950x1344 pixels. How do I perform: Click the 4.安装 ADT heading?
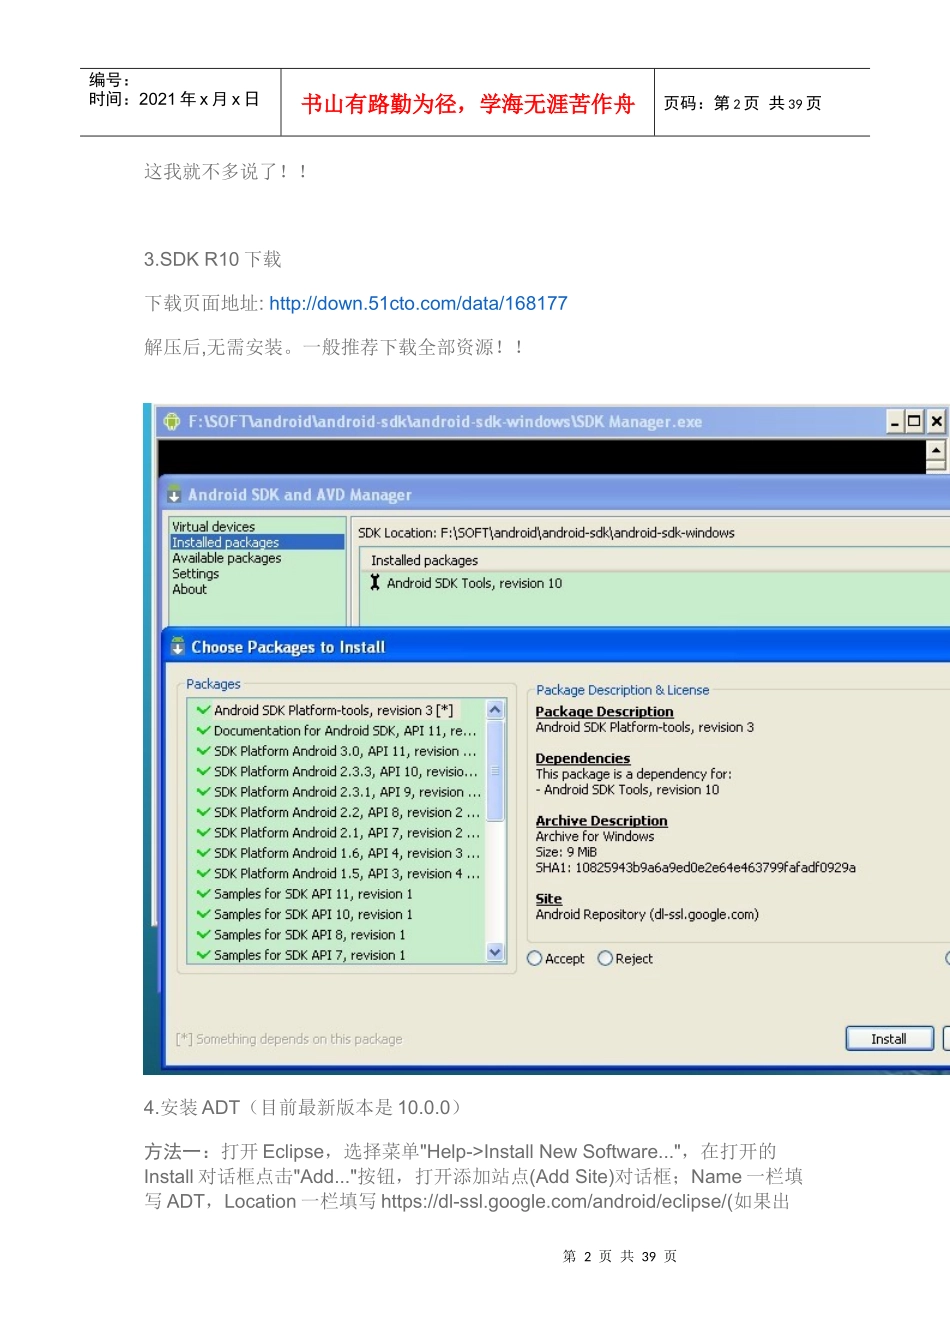(x=303, y=1107)
